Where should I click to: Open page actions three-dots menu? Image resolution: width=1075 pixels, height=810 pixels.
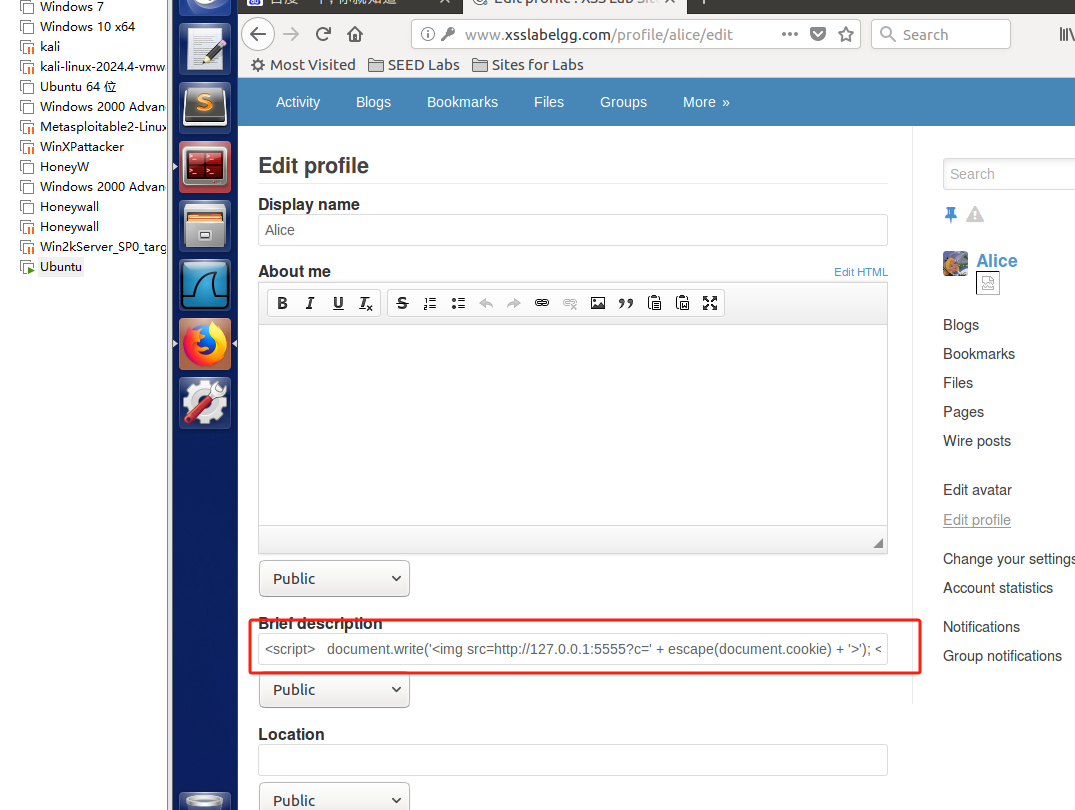[790, 34]
